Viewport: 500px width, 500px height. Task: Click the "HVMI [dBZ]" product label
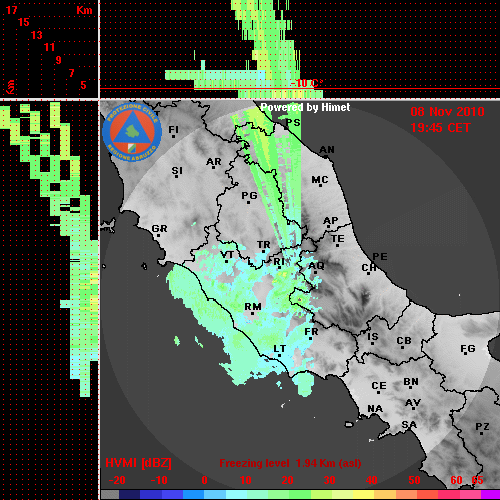(x=138, y=463)
